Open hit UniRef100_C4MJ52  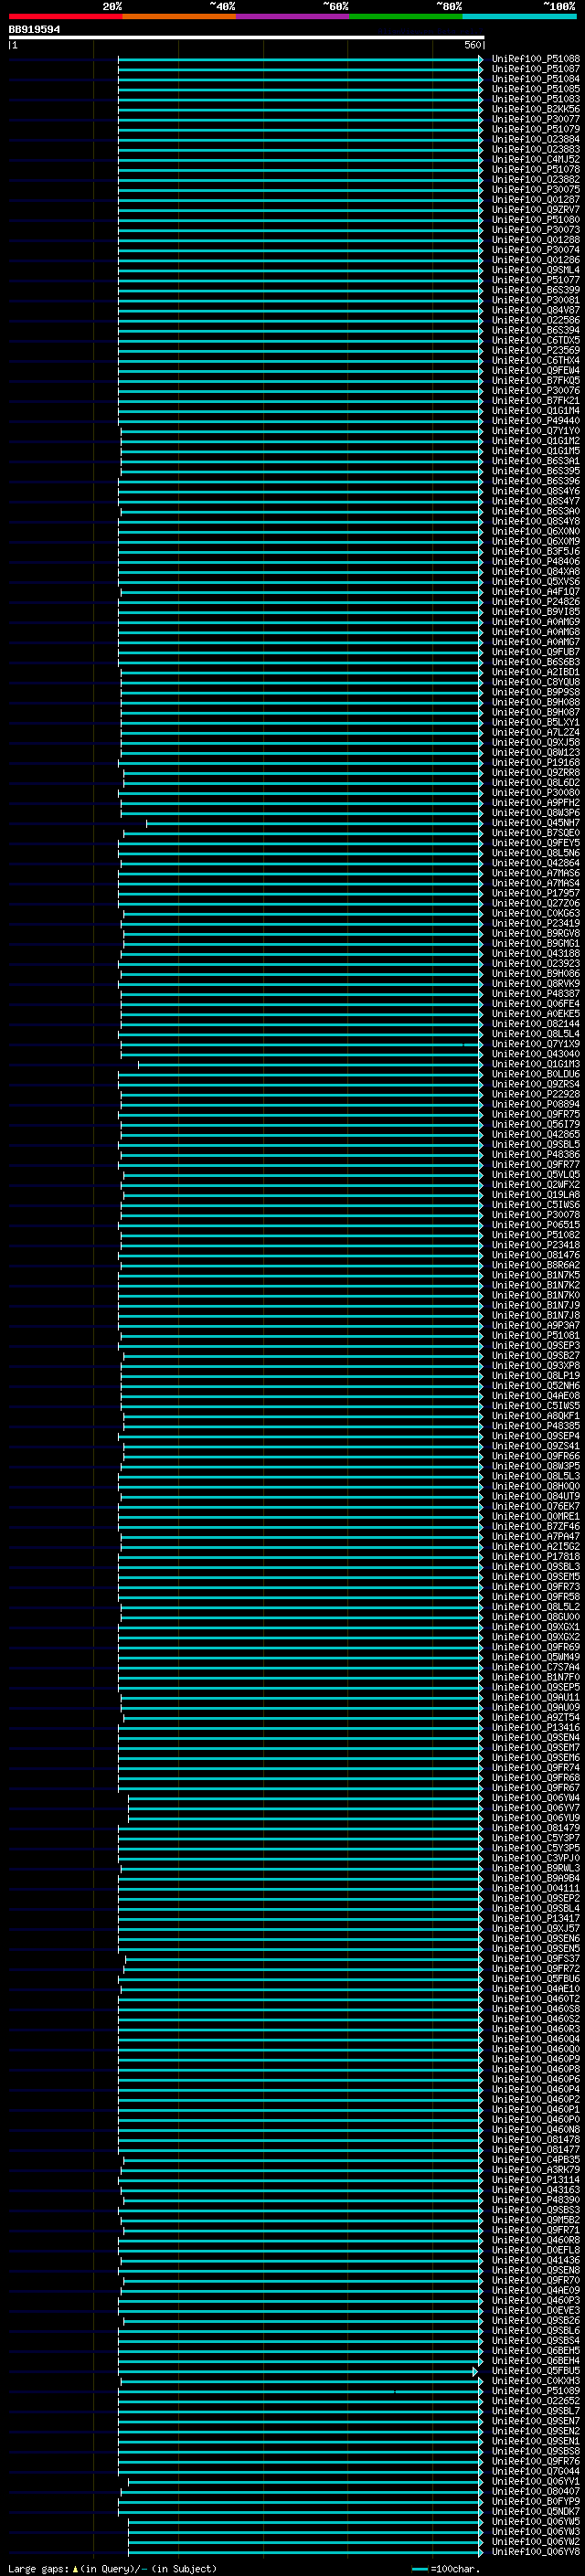[x=536, y=159]
